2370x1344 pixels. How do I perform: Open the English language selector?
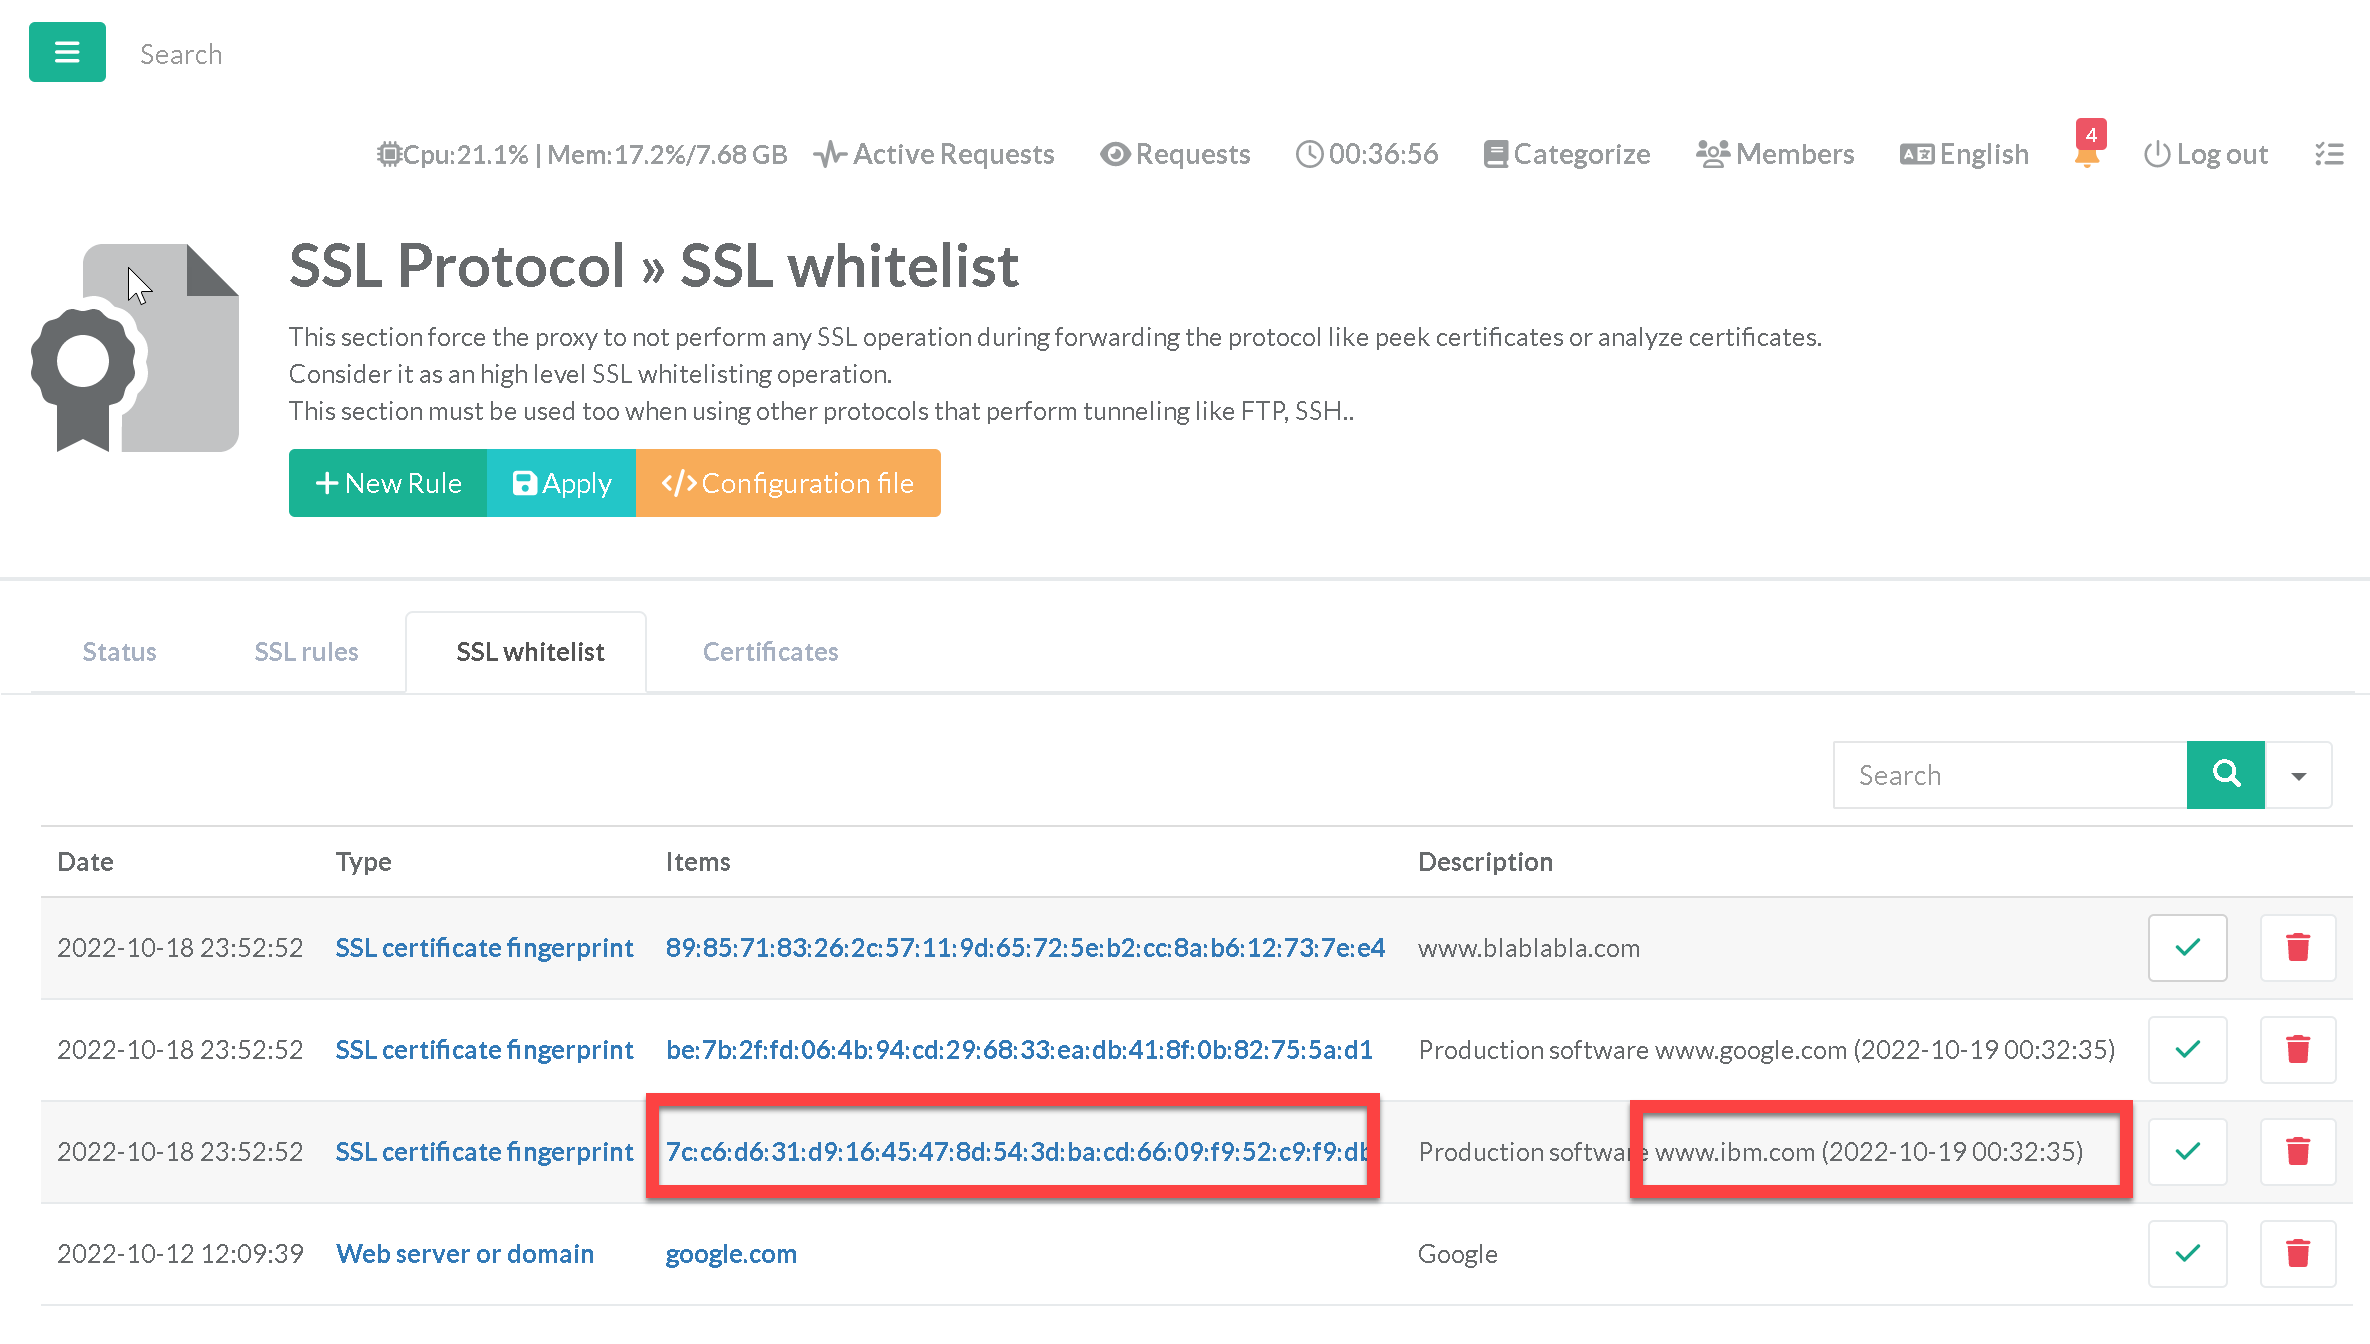[1964, 154]
